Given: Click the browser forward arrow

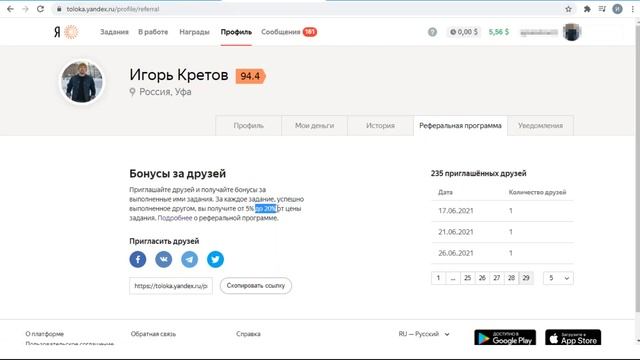Looking at the screenshot, I should 25,9.
